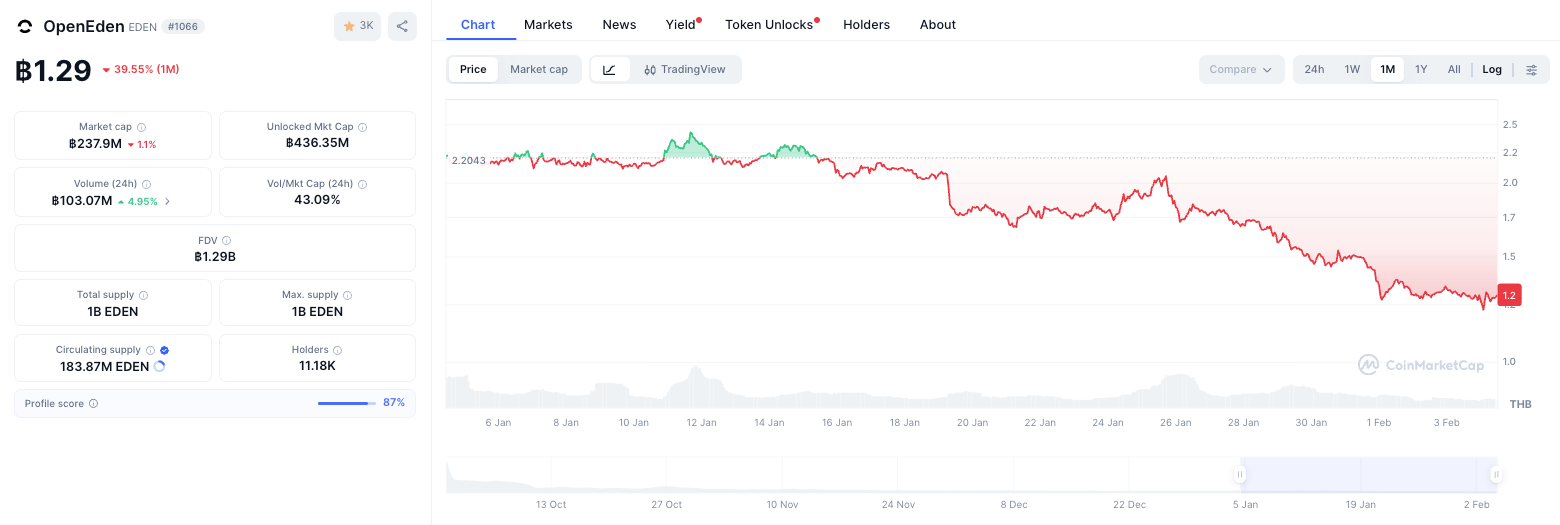Image resolution: width=1560 pixels, height=525 pixels.
Task: Click the Profile score progress bar
Action: click(347, 403)
